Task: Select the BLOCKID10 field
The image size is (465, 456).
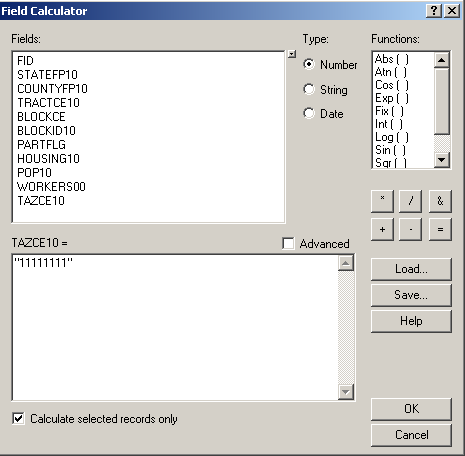Action: 46,131
